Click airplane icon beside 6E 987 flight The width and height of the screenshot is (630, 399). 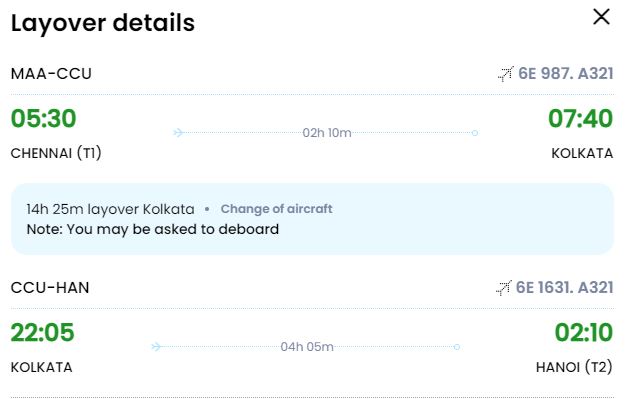coord(505,74)
